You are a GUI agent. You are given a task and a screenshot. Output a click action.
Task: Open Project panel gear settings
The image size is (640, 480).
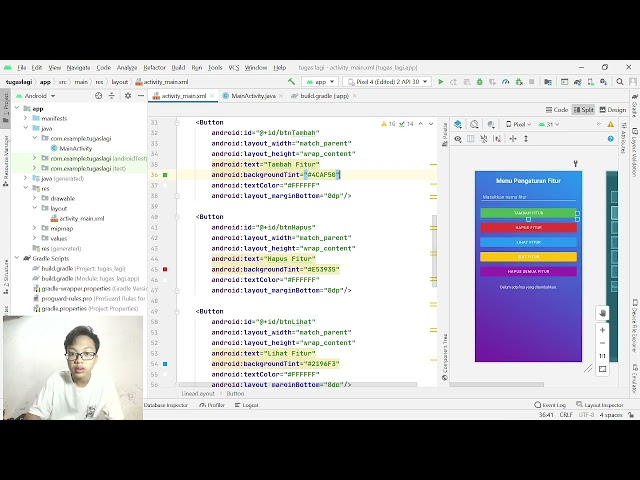coord(128,96)
